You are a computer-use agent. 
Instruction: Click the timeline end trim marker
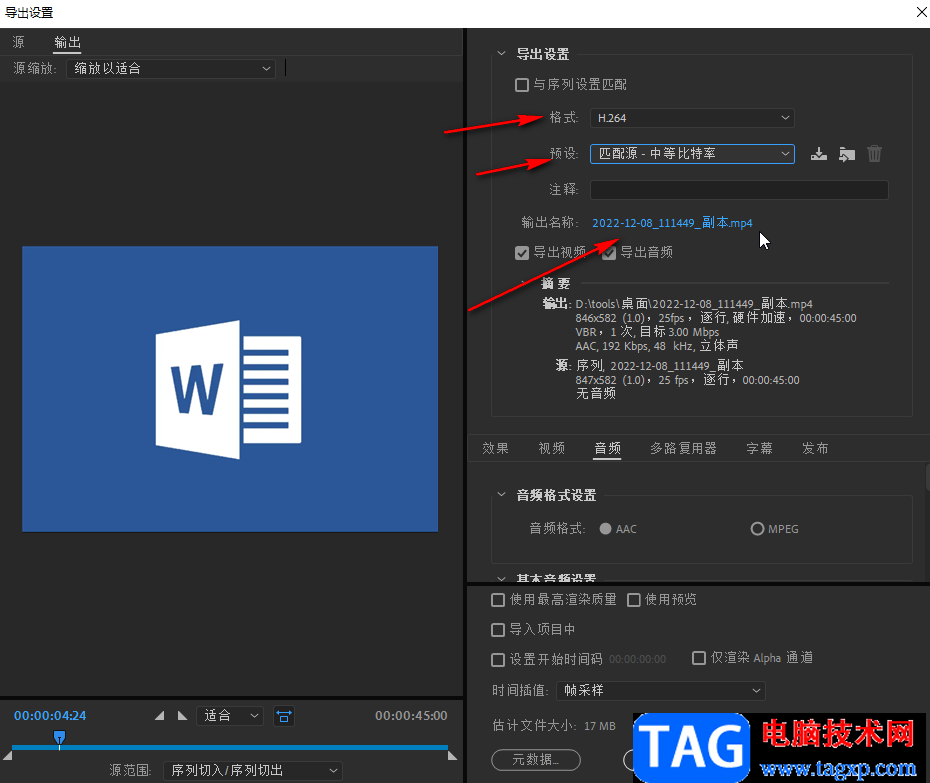point(453,756)
